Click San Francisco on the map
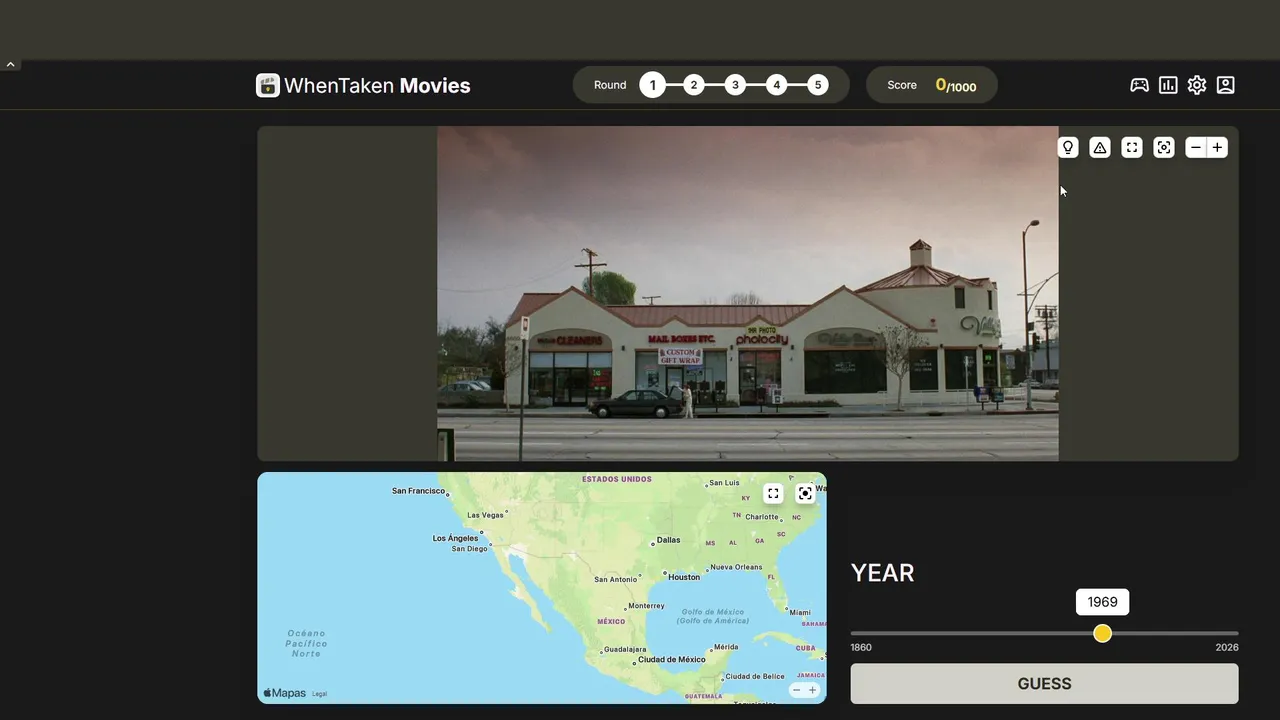Viewport: 1280px width, 720px height. coord(418,491)
